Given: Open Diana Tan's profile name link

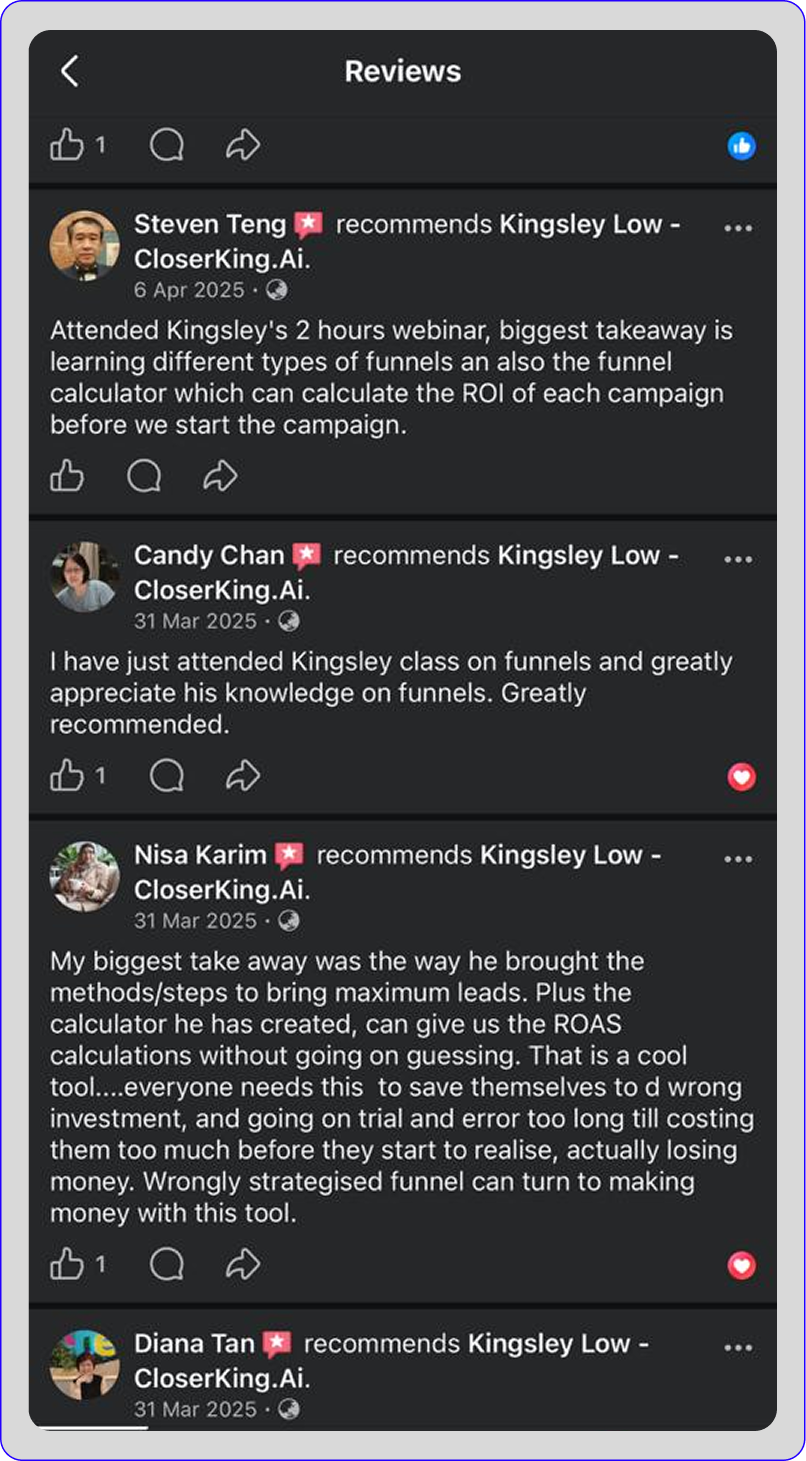Looking at the screenshot, I should [194, 1343].
